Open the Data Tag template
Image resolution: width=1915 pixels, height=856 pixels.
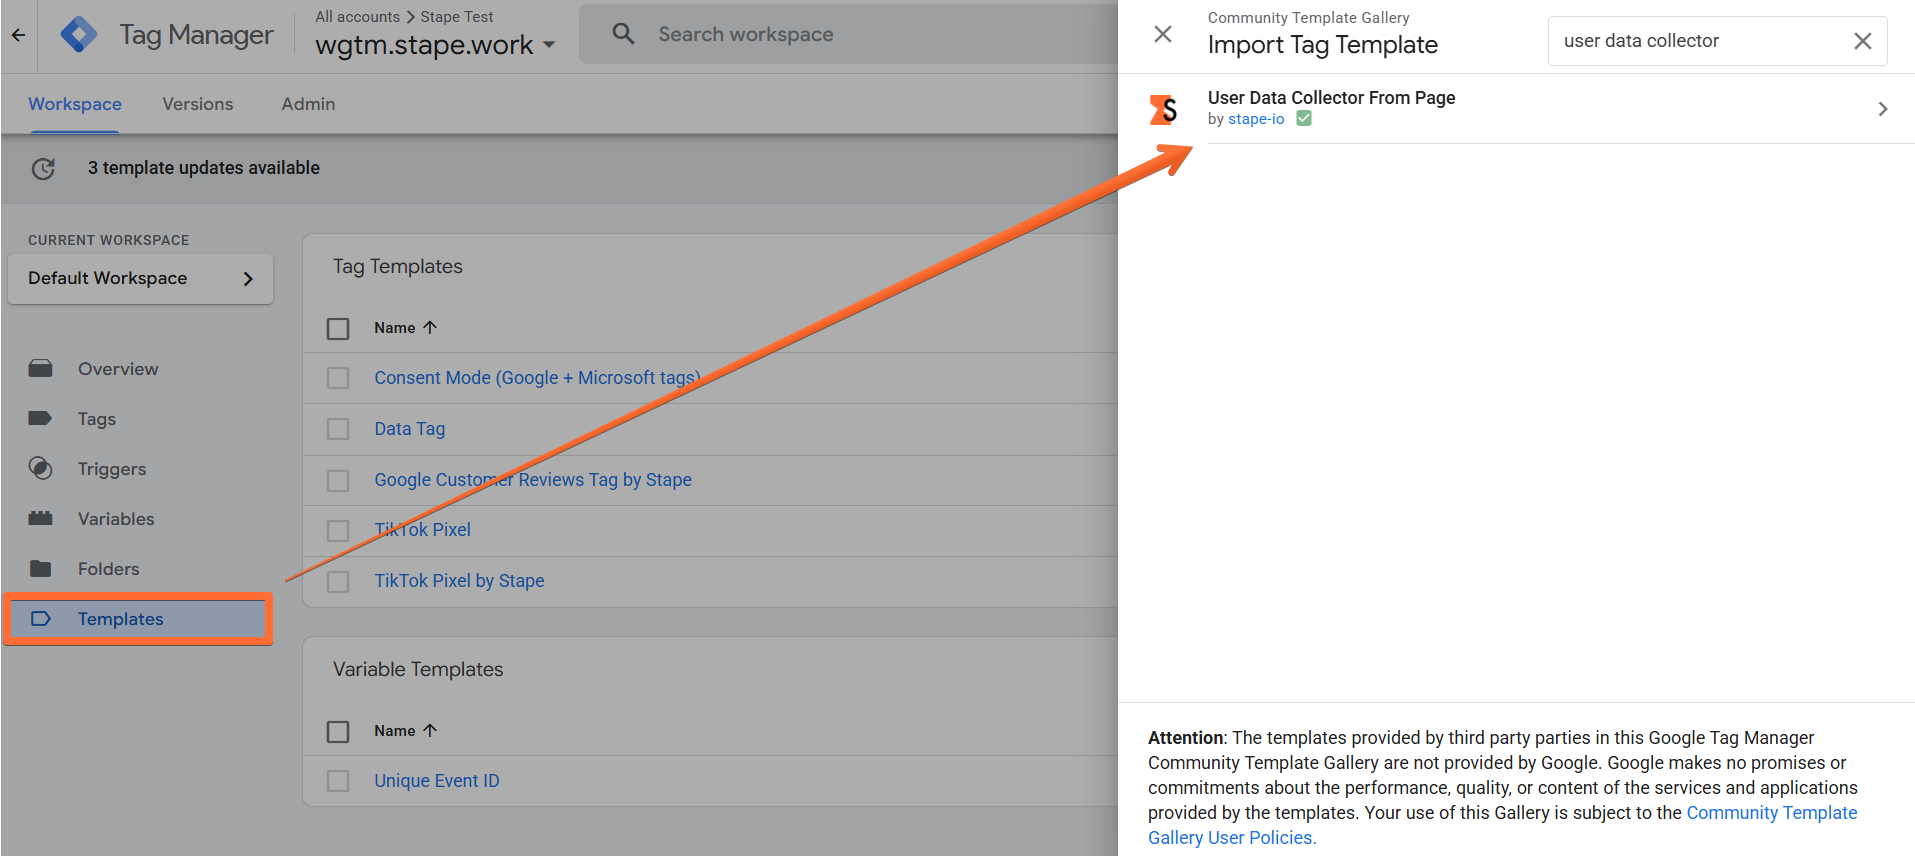tap(410, 429)
